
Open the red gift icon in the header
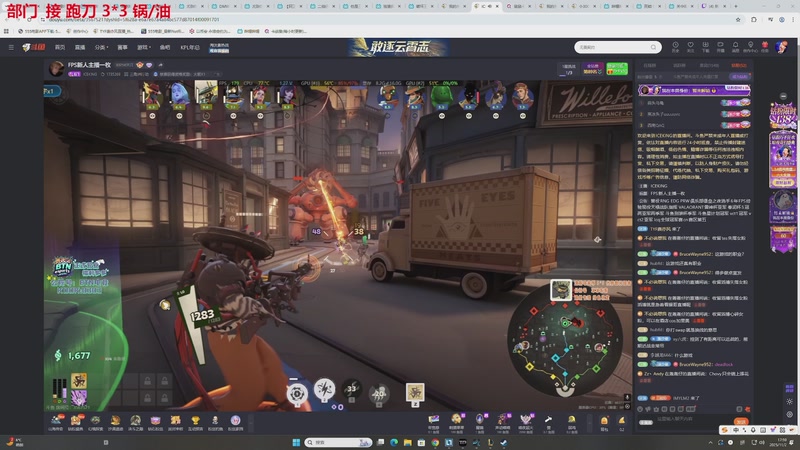[x=765, y=47]
